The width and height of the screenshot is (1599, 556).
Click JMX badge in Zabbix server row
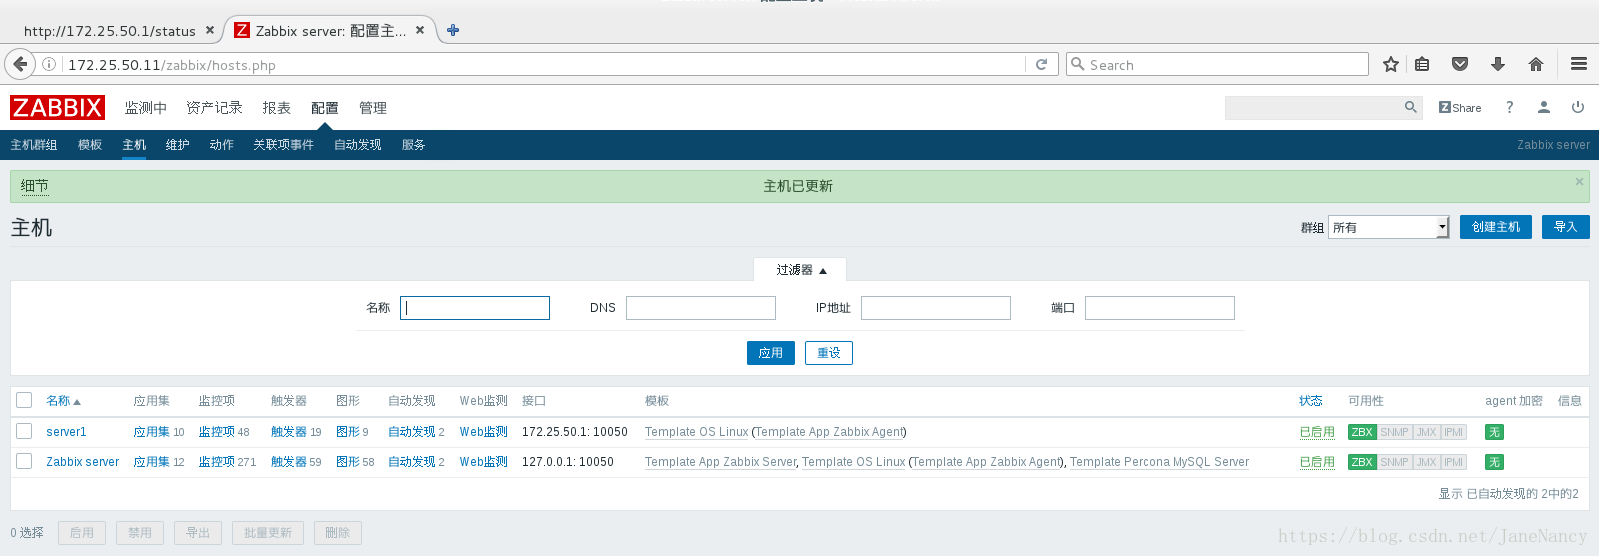(1426, 462)
